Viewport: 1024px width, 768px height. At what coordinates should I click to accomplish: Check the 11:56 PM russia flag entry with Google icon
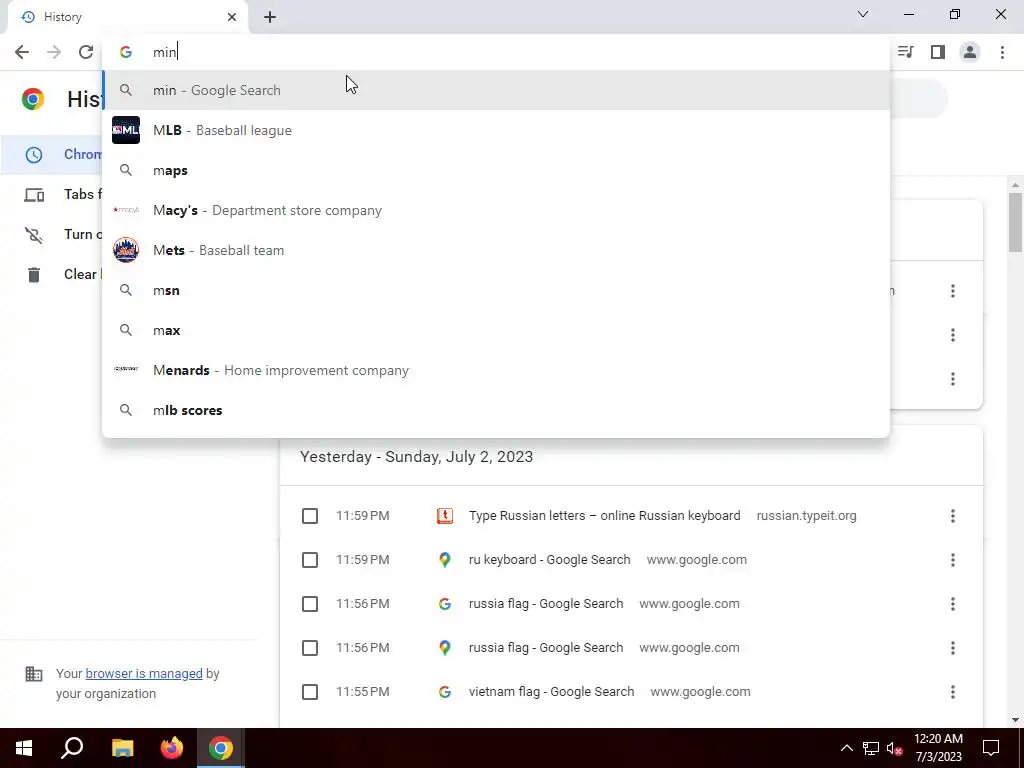pos(310,604)
